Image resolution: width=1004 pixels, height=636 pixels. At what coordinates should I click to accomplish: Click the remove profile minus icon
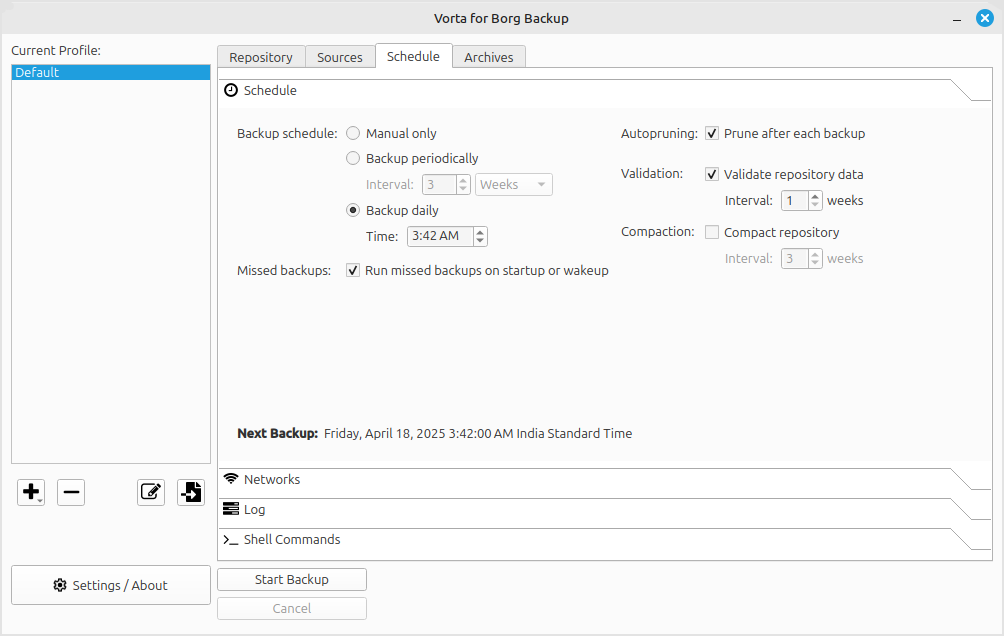(x=71, y=491)
